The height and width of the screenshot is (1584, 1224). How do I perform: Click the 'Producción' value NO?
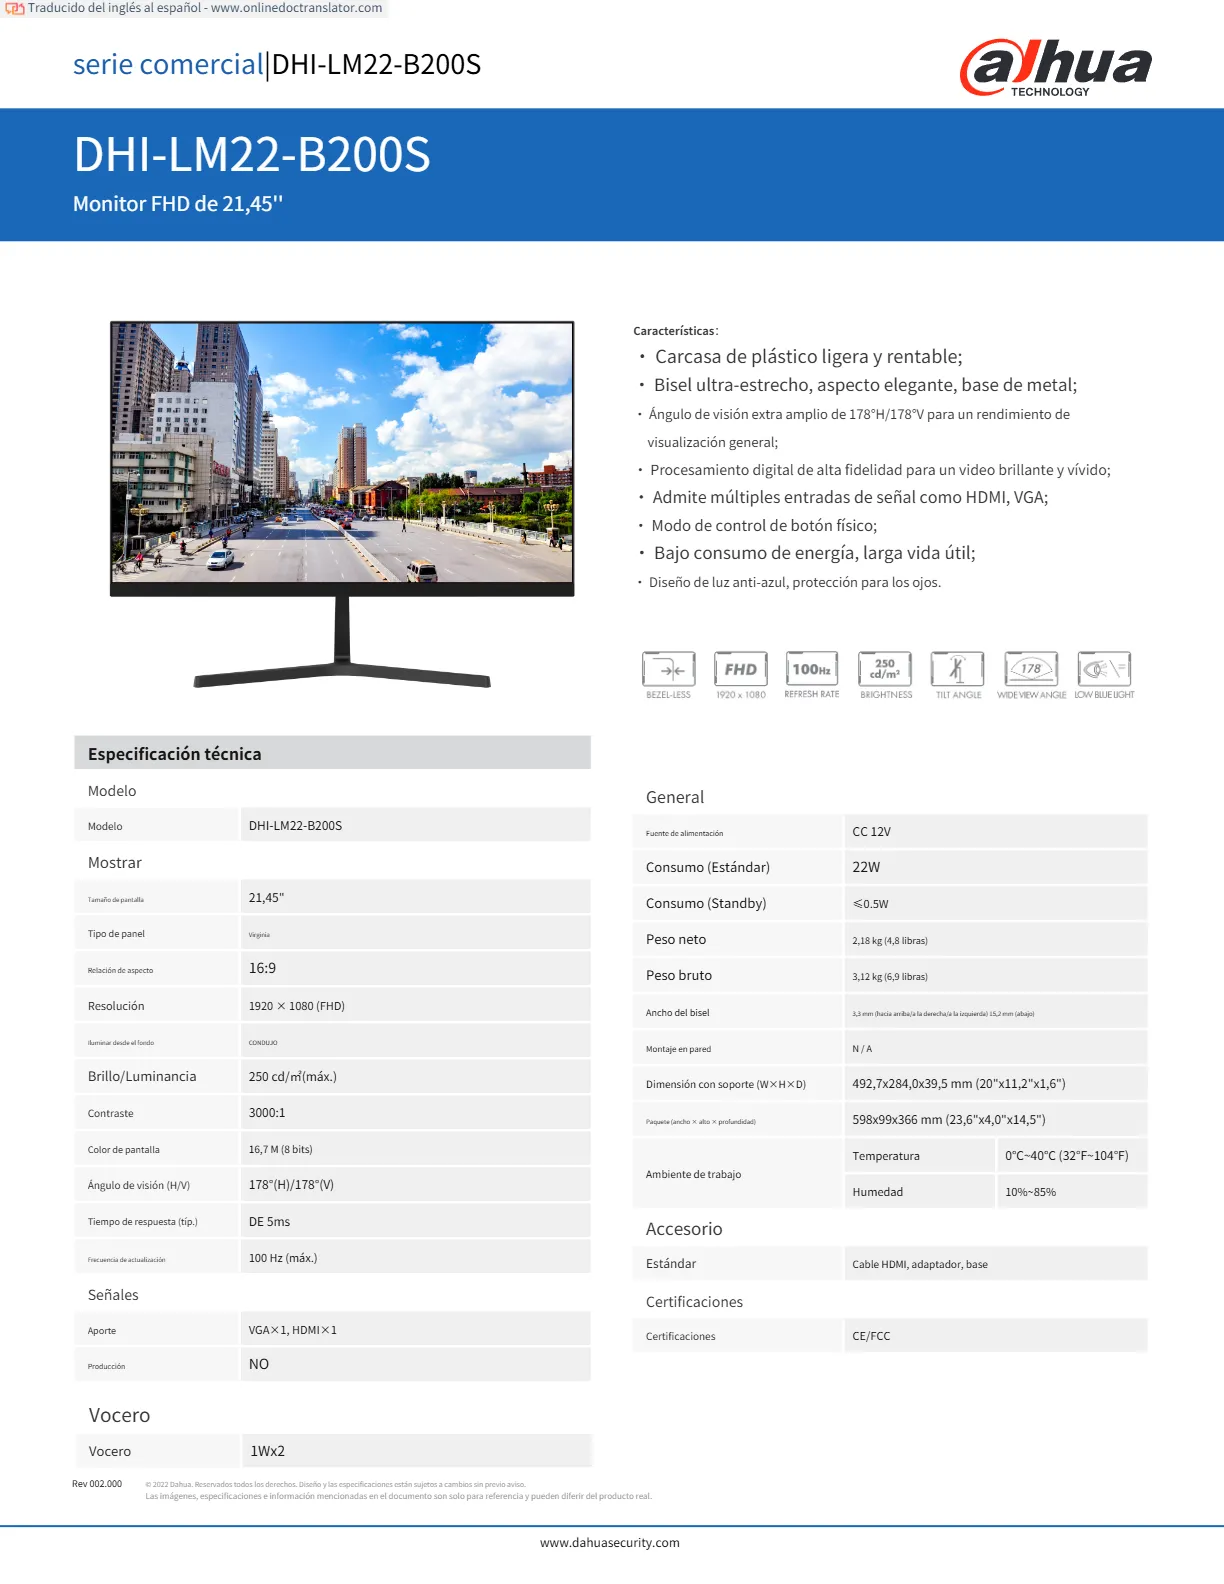point(415,1364)
